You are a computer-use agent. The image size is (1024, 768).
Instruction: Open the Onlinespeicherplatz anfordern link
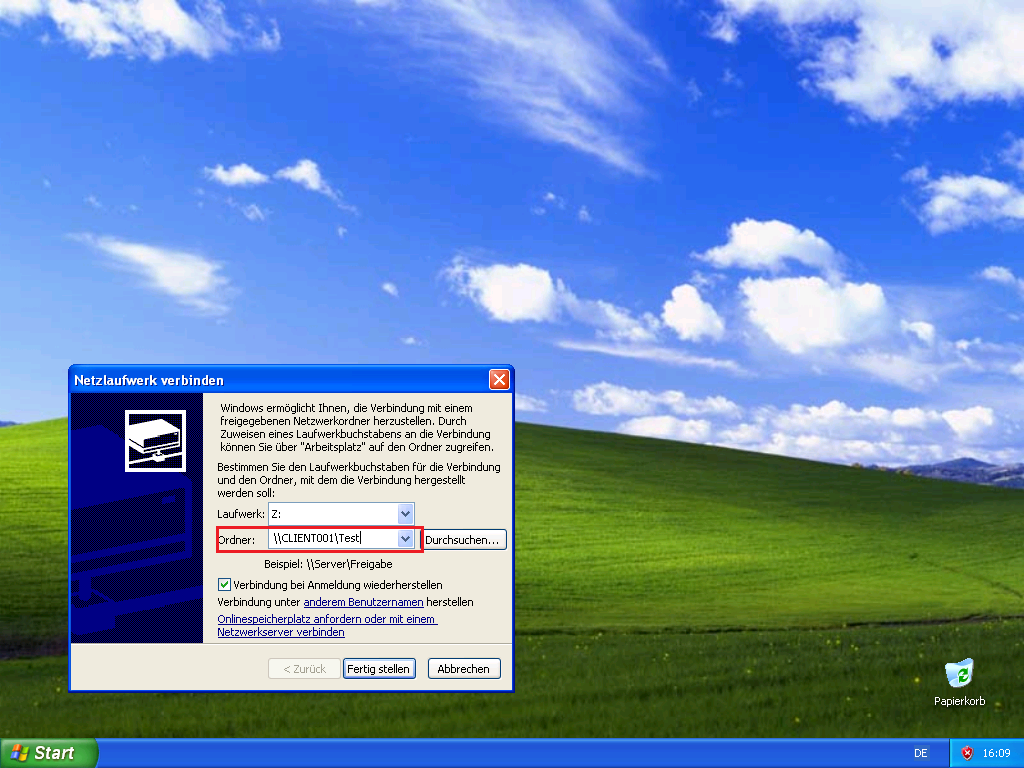(x=327, y=626)
